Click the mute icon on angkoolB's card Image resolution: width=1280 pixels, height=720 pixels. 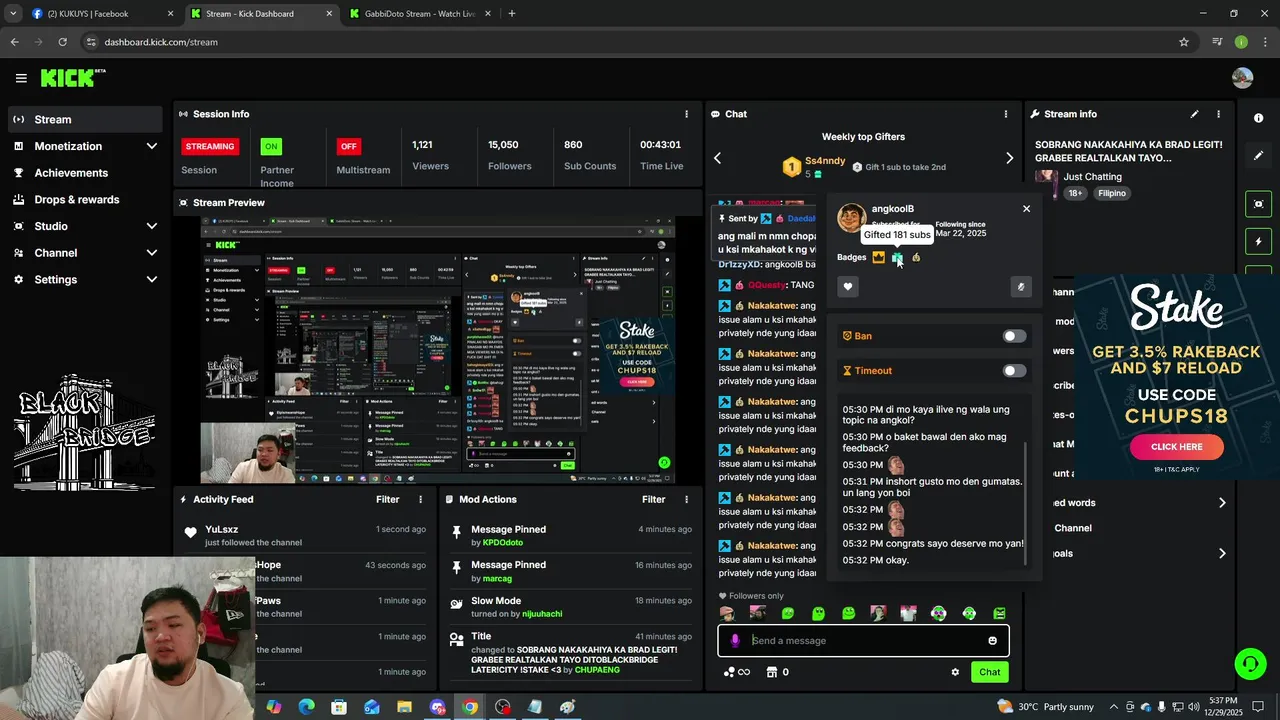tap(1020, 287)
